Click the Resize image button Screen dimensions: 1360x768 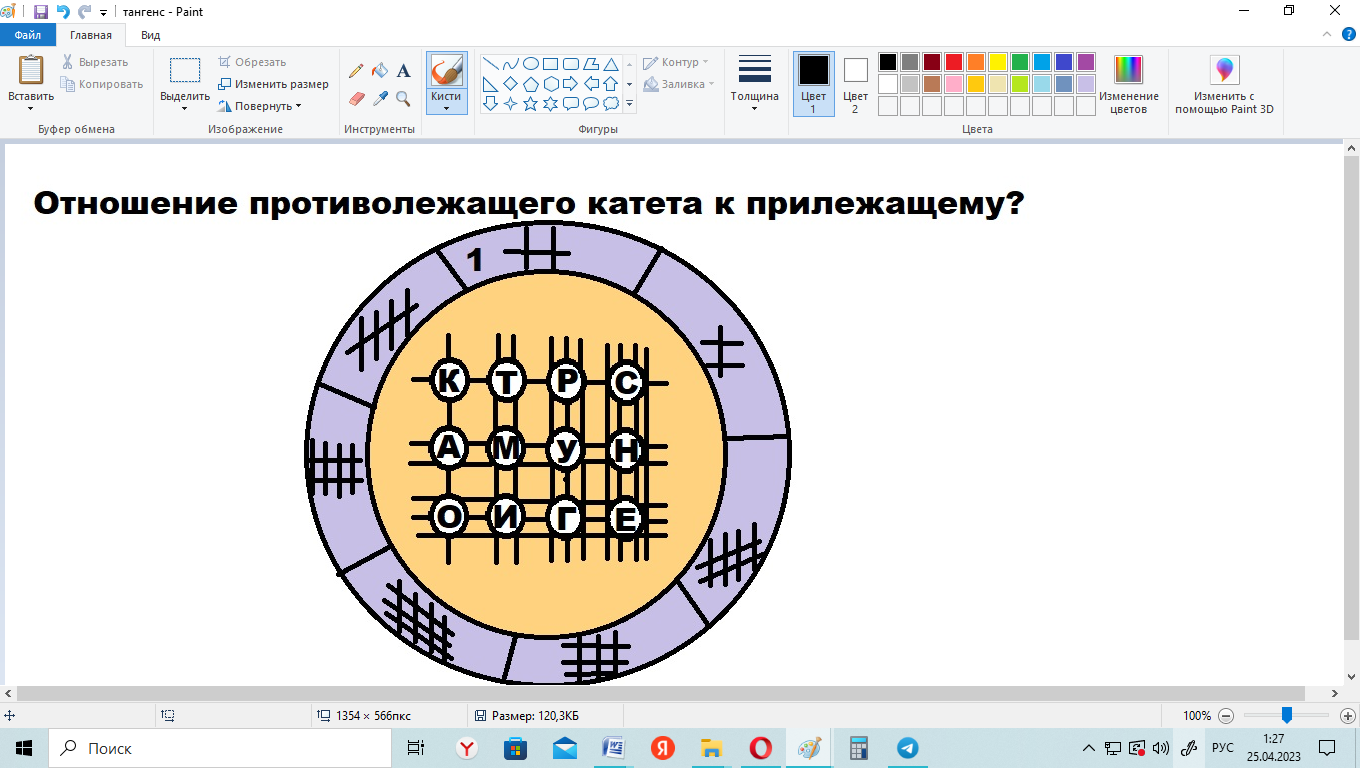[x=273, y=84]
